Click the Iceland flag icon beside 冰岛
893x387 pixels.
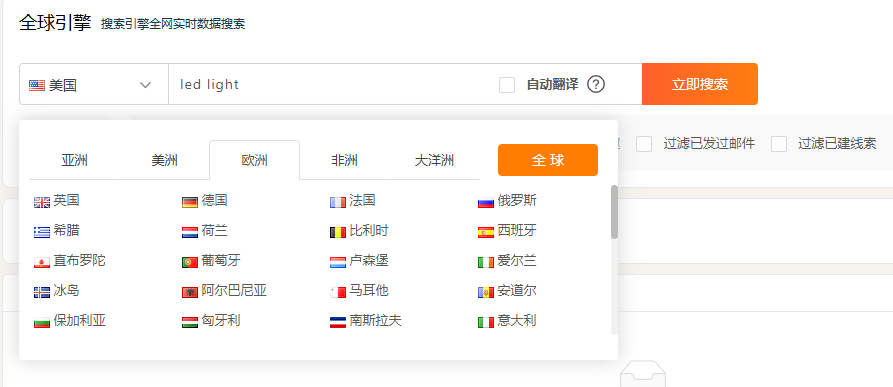tap(42, 293)
